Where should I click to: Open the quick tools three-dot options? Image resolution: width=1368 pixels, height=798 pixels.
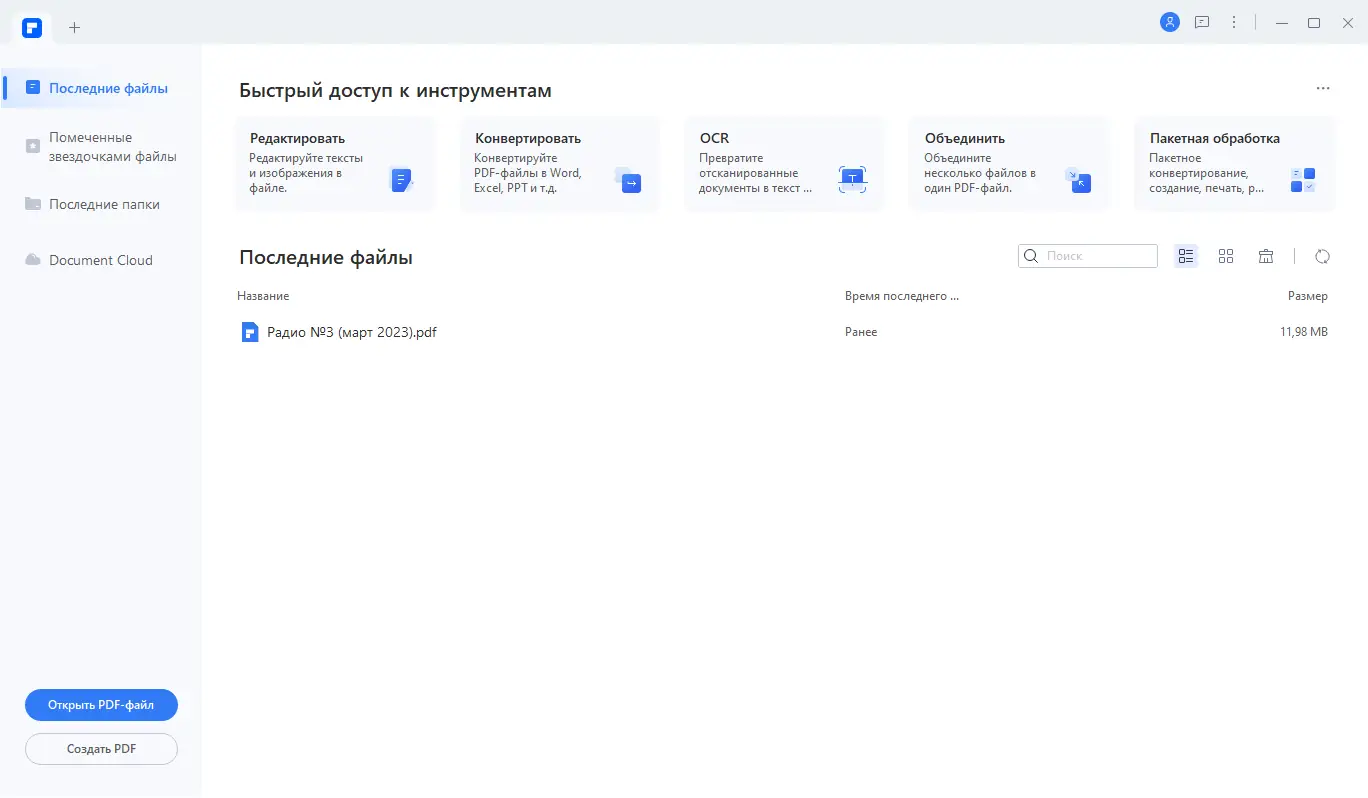pos(1323,89)
